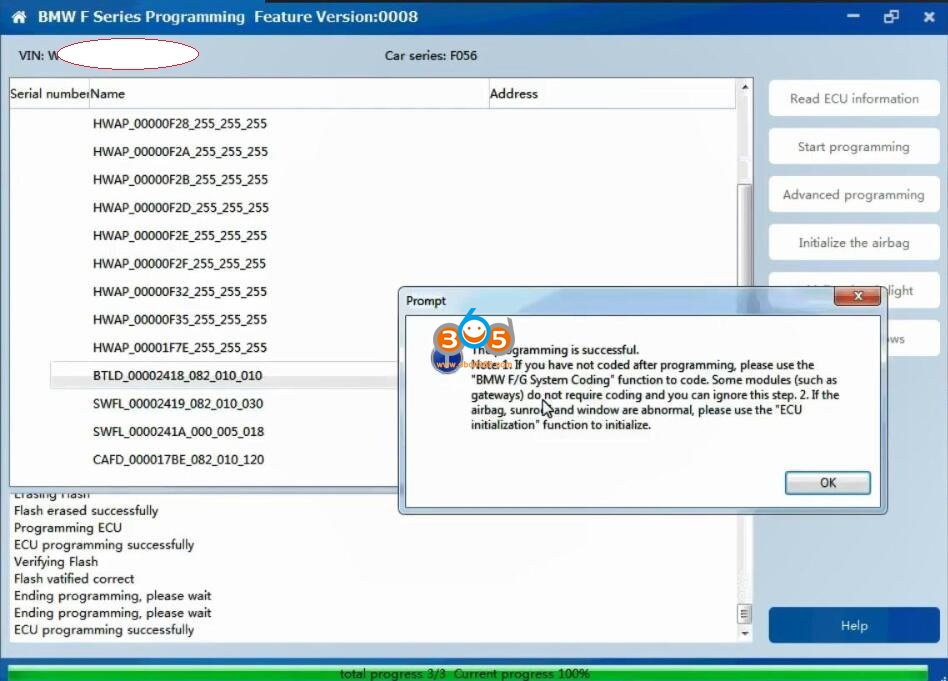Screen dimensions: 948x681
Task: Select row SWFL_0000241A_000_005_018
Action: coord(178,431)
